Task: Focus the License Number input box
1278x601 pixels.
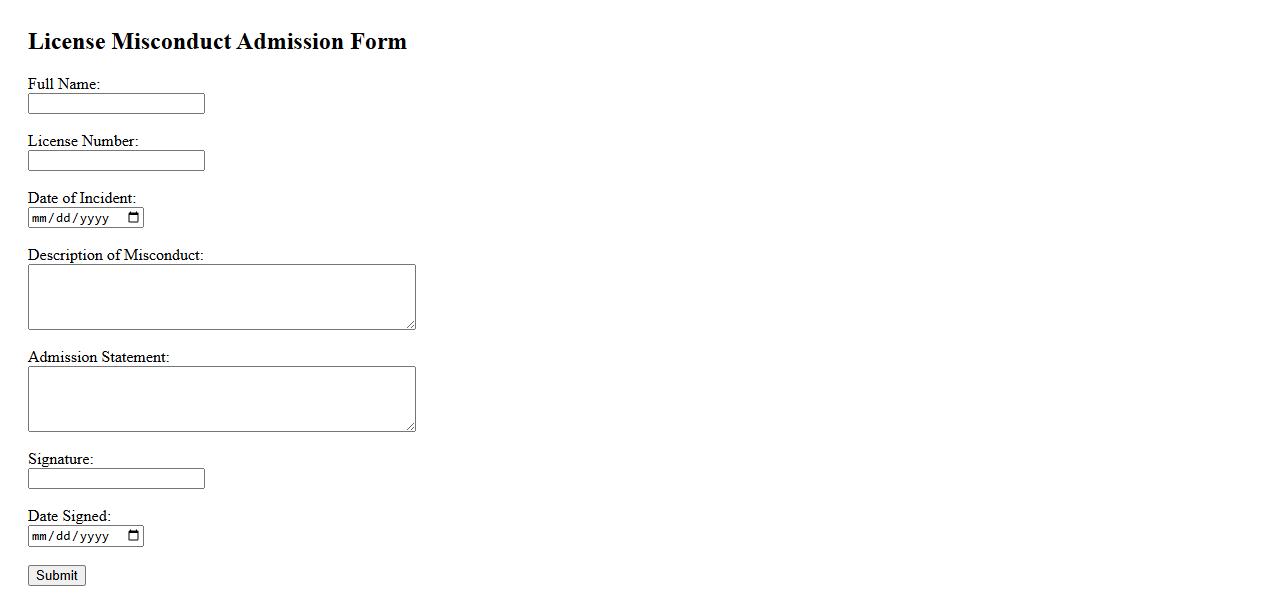Action: [x=116, y=161]
